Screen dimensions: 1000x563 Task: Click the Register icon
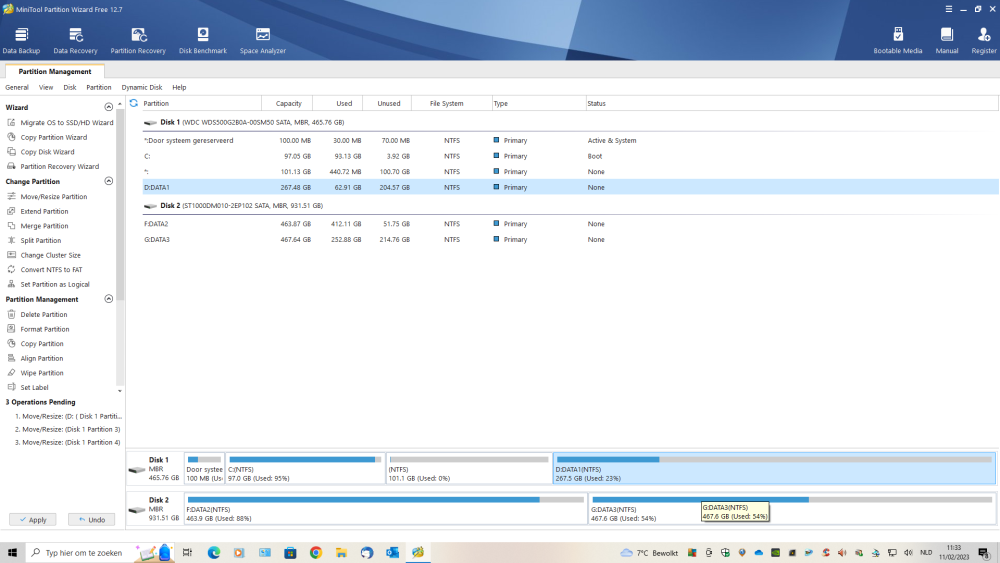point(984,40)
